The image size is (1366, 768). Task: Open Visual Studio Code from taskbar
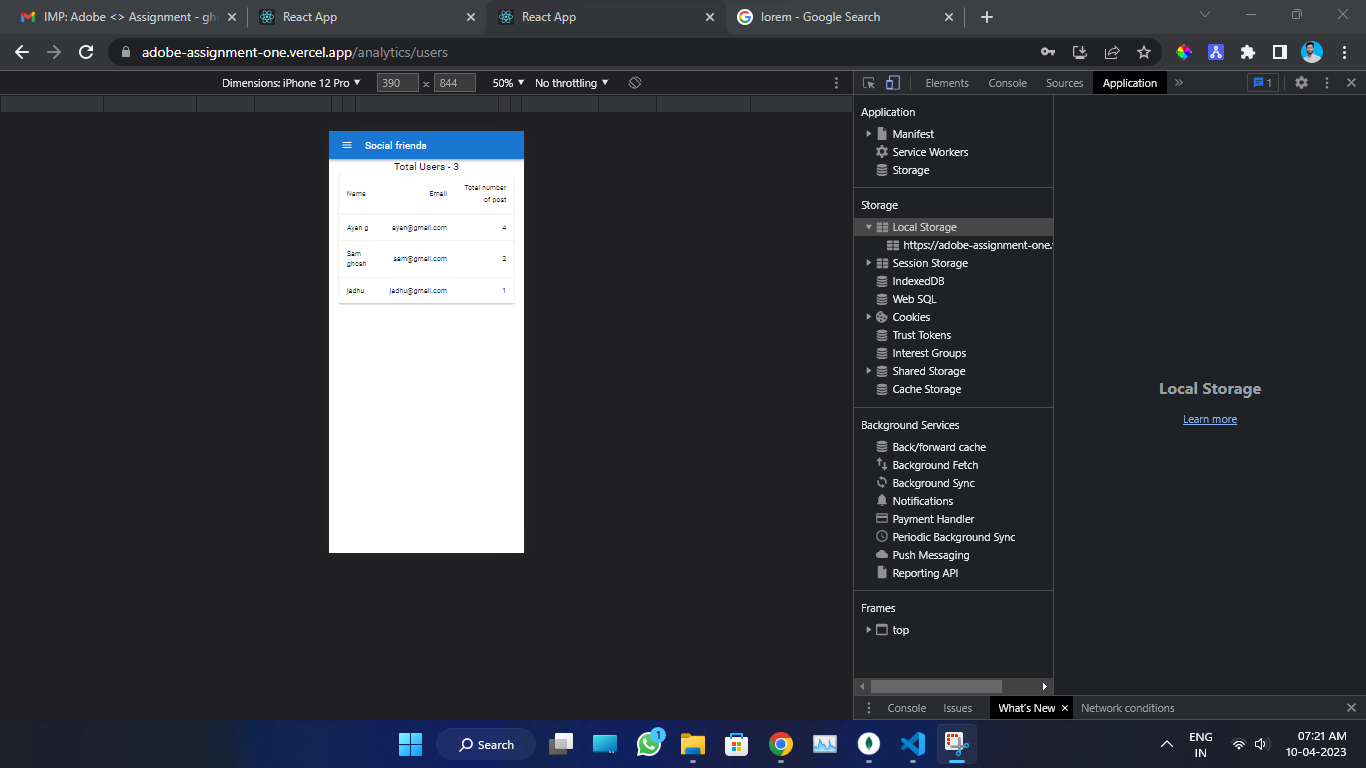point(913,744)
